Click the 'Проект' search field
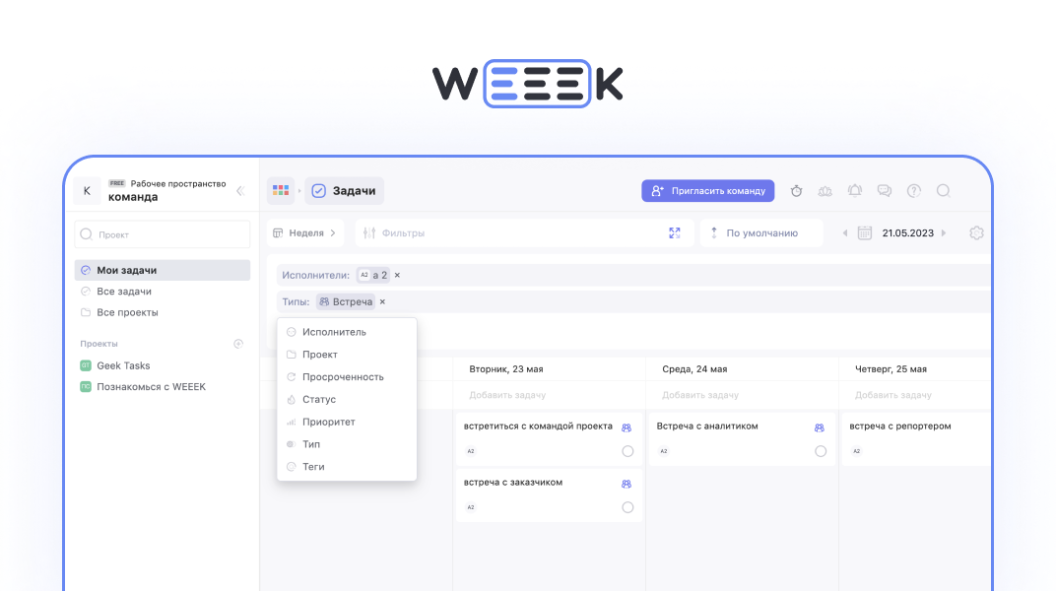The width and height of the screenshot is (1056, 591). coord(163,235)
